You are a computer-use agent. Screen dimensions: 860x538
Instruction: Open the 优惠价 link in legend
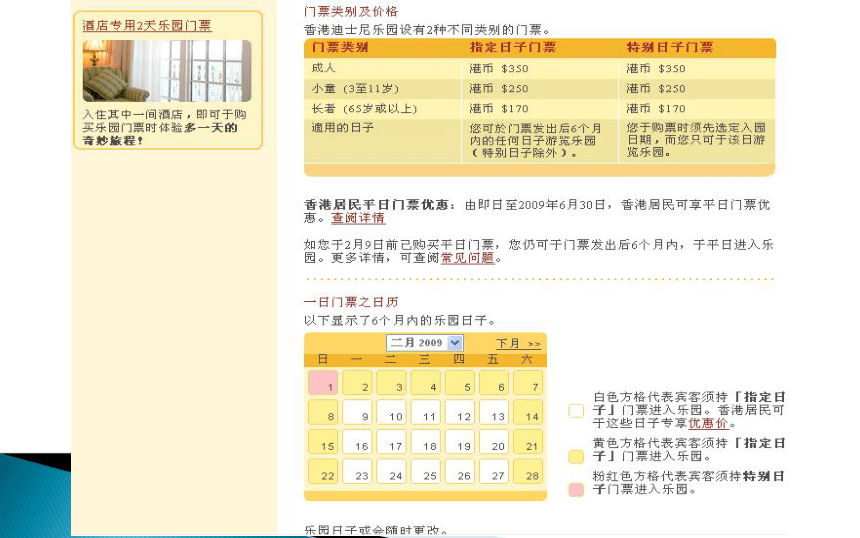click(x=709, y=423)
